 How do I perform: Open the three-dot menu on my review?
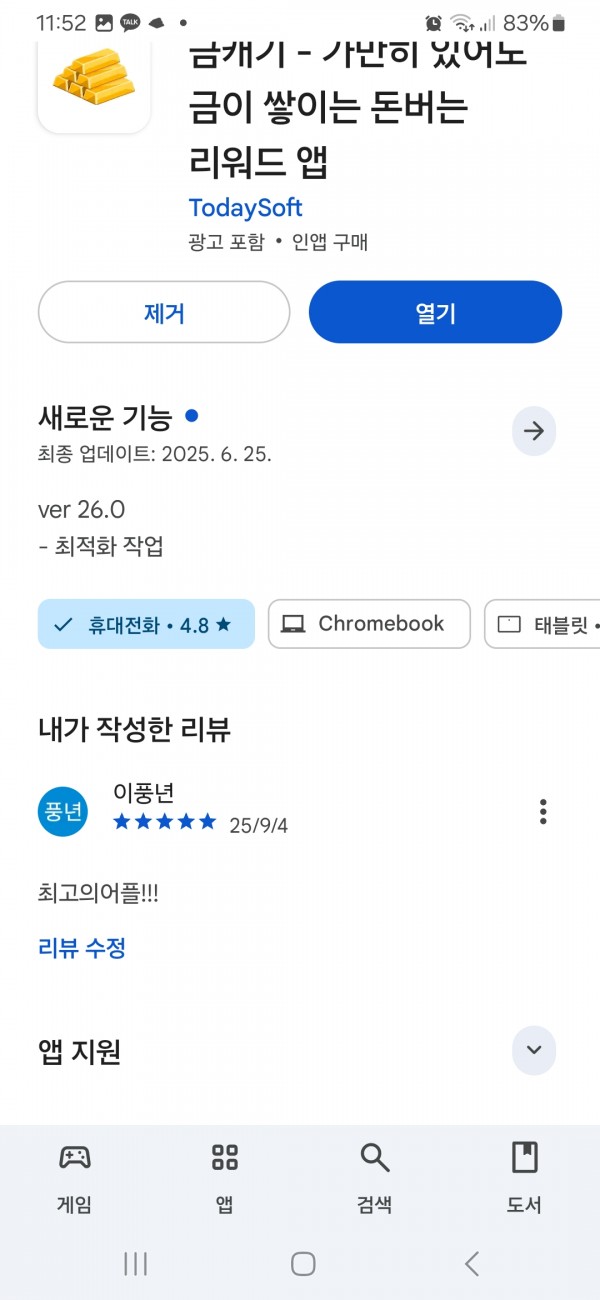click(543, 811)
